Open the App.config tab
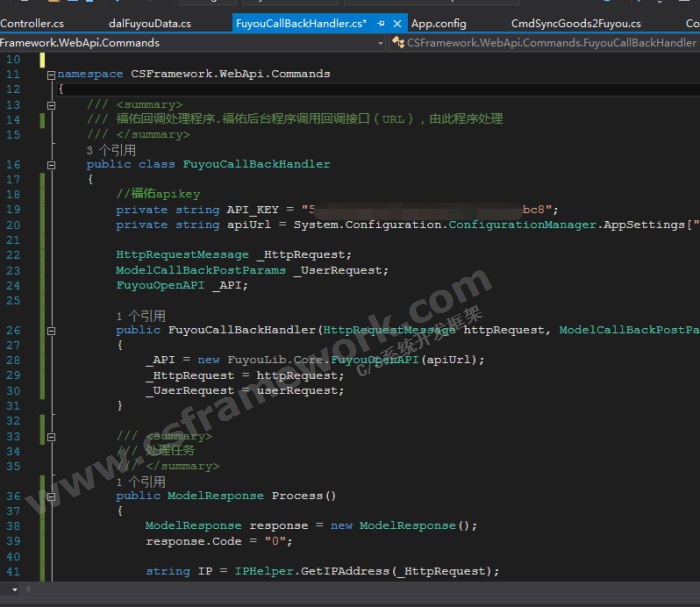 438,23
